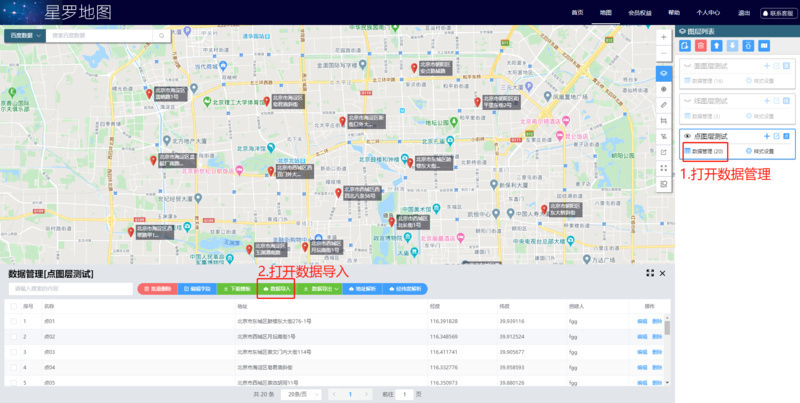Click address cell 北京市西城区月坛南街1号
Screen dimensions: 800x403
266,337
